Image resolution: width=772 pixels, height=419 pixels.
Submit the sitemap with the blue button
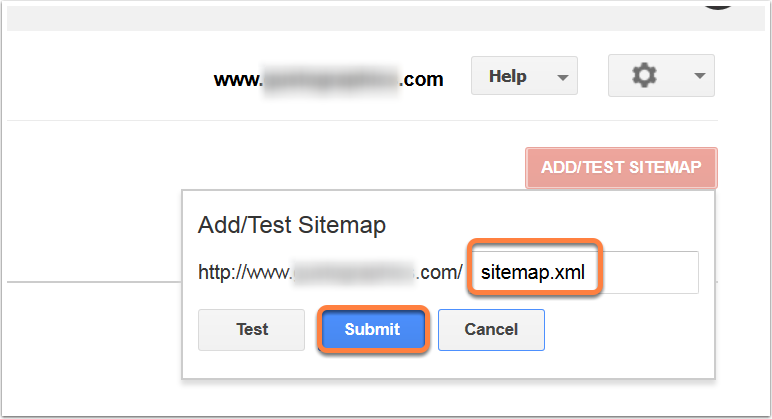tap(373, 329)
